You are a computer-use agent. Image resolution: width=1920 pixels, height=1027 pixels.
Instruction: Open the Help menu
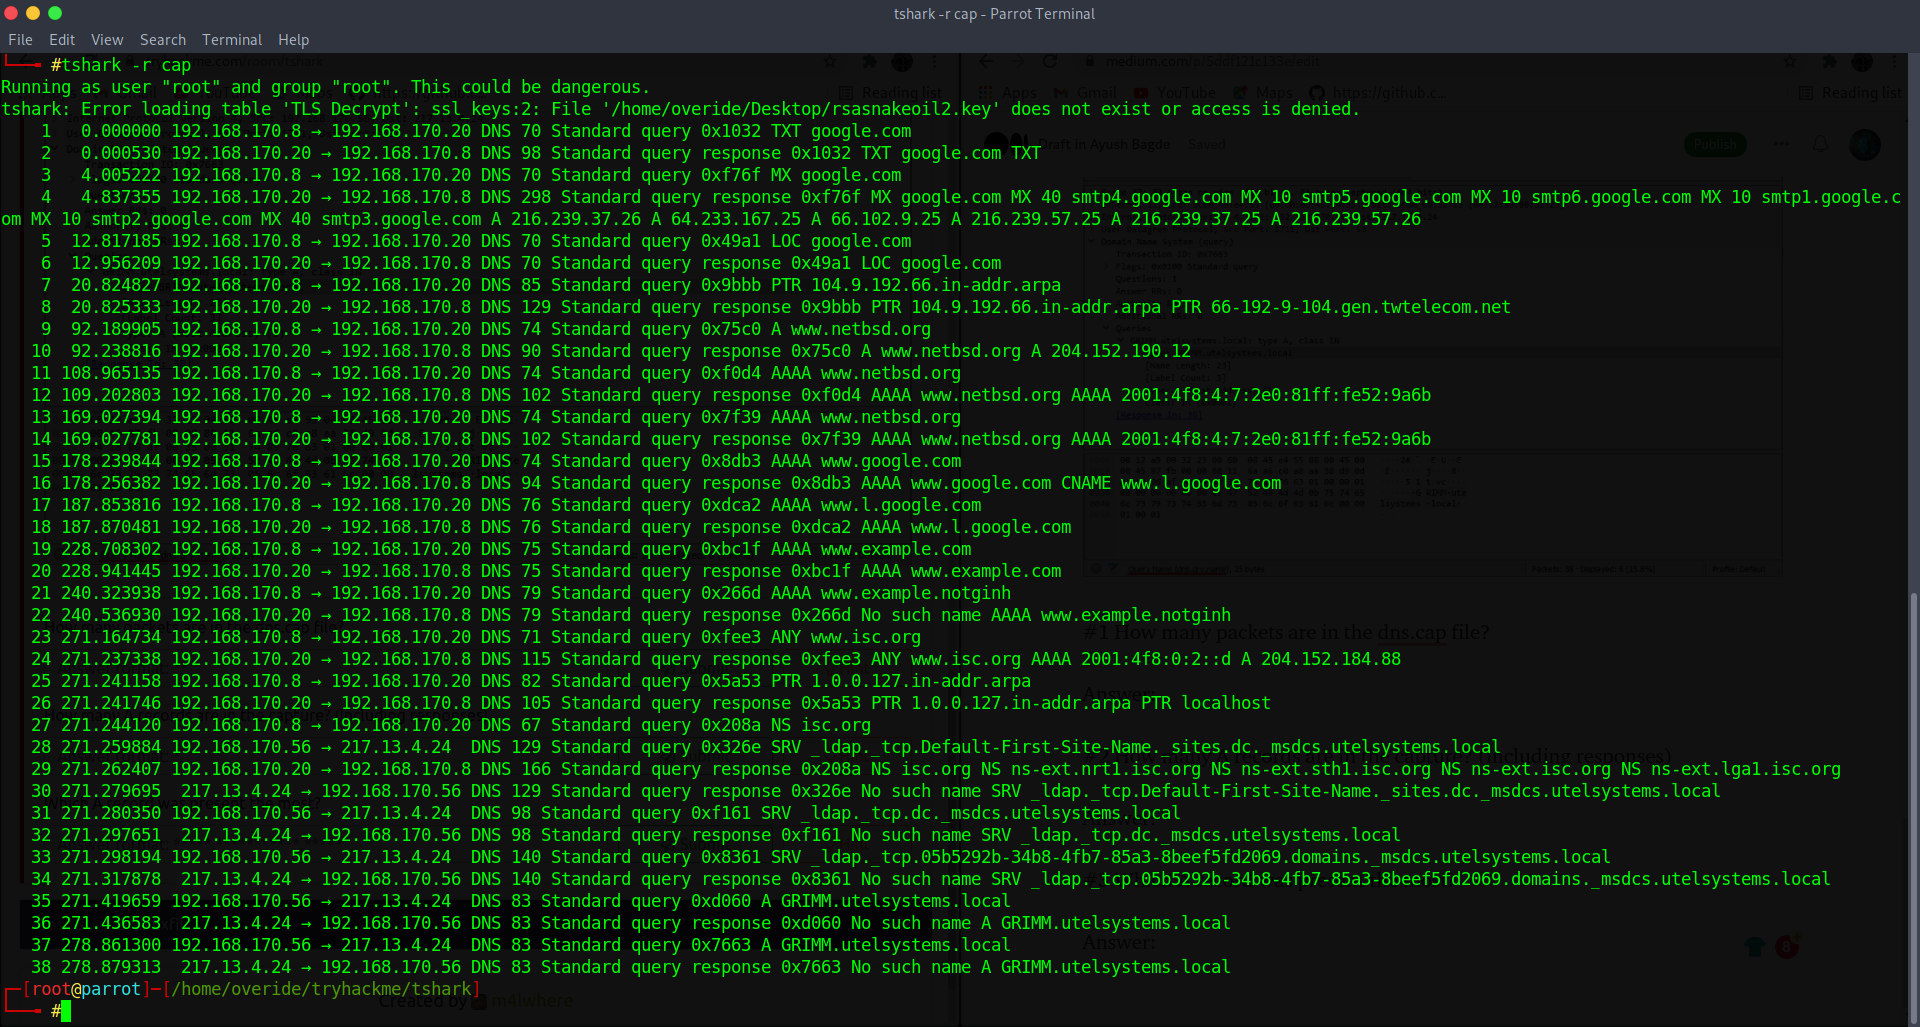(293, 40)
